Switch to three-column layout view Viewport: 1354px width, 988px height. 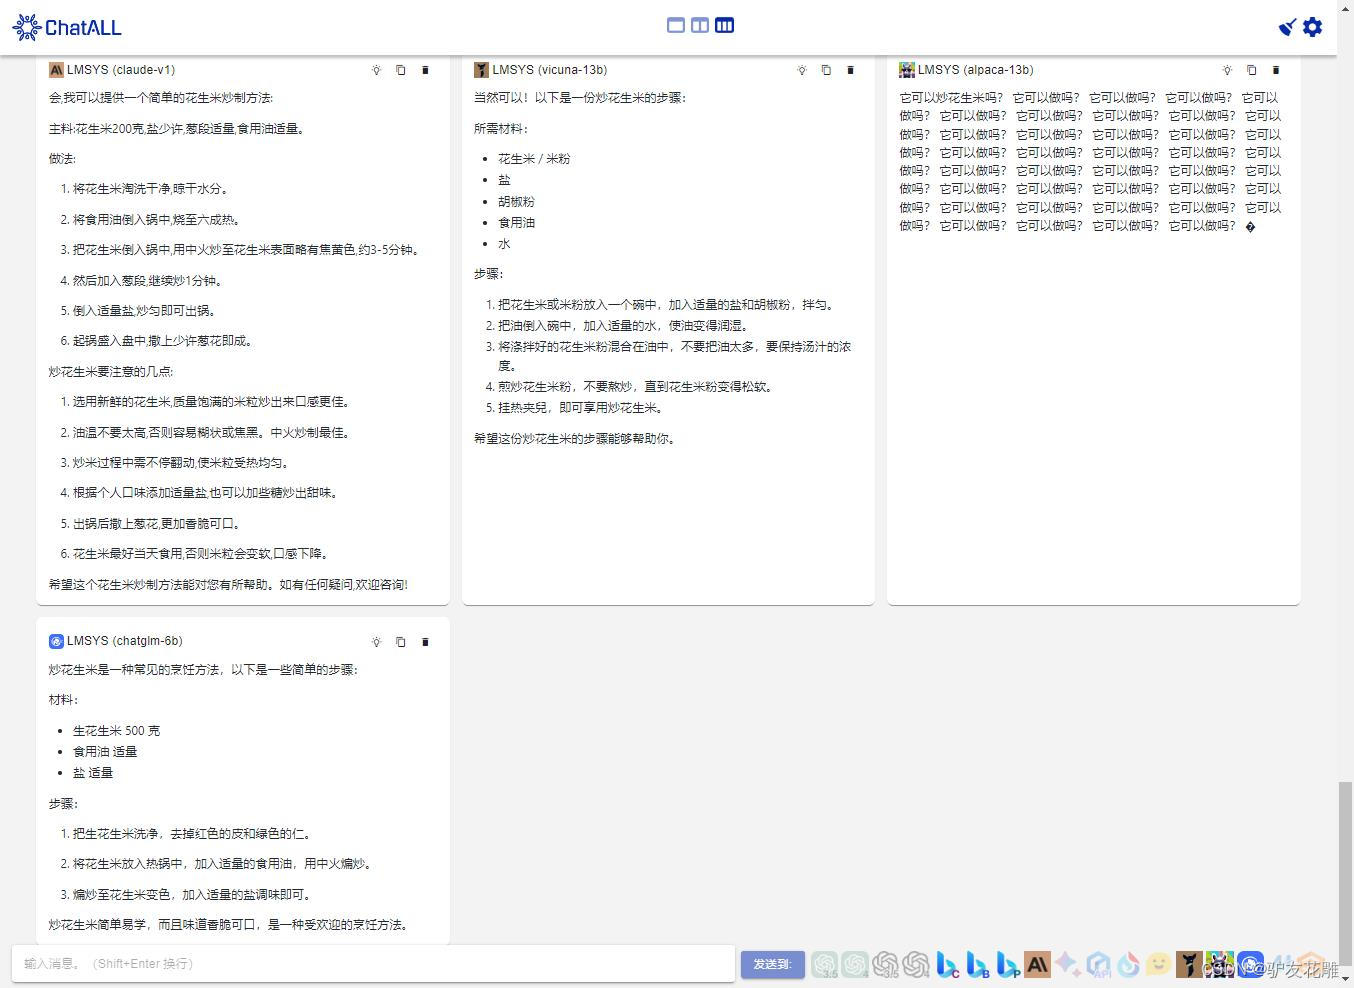tap(725, 25)
